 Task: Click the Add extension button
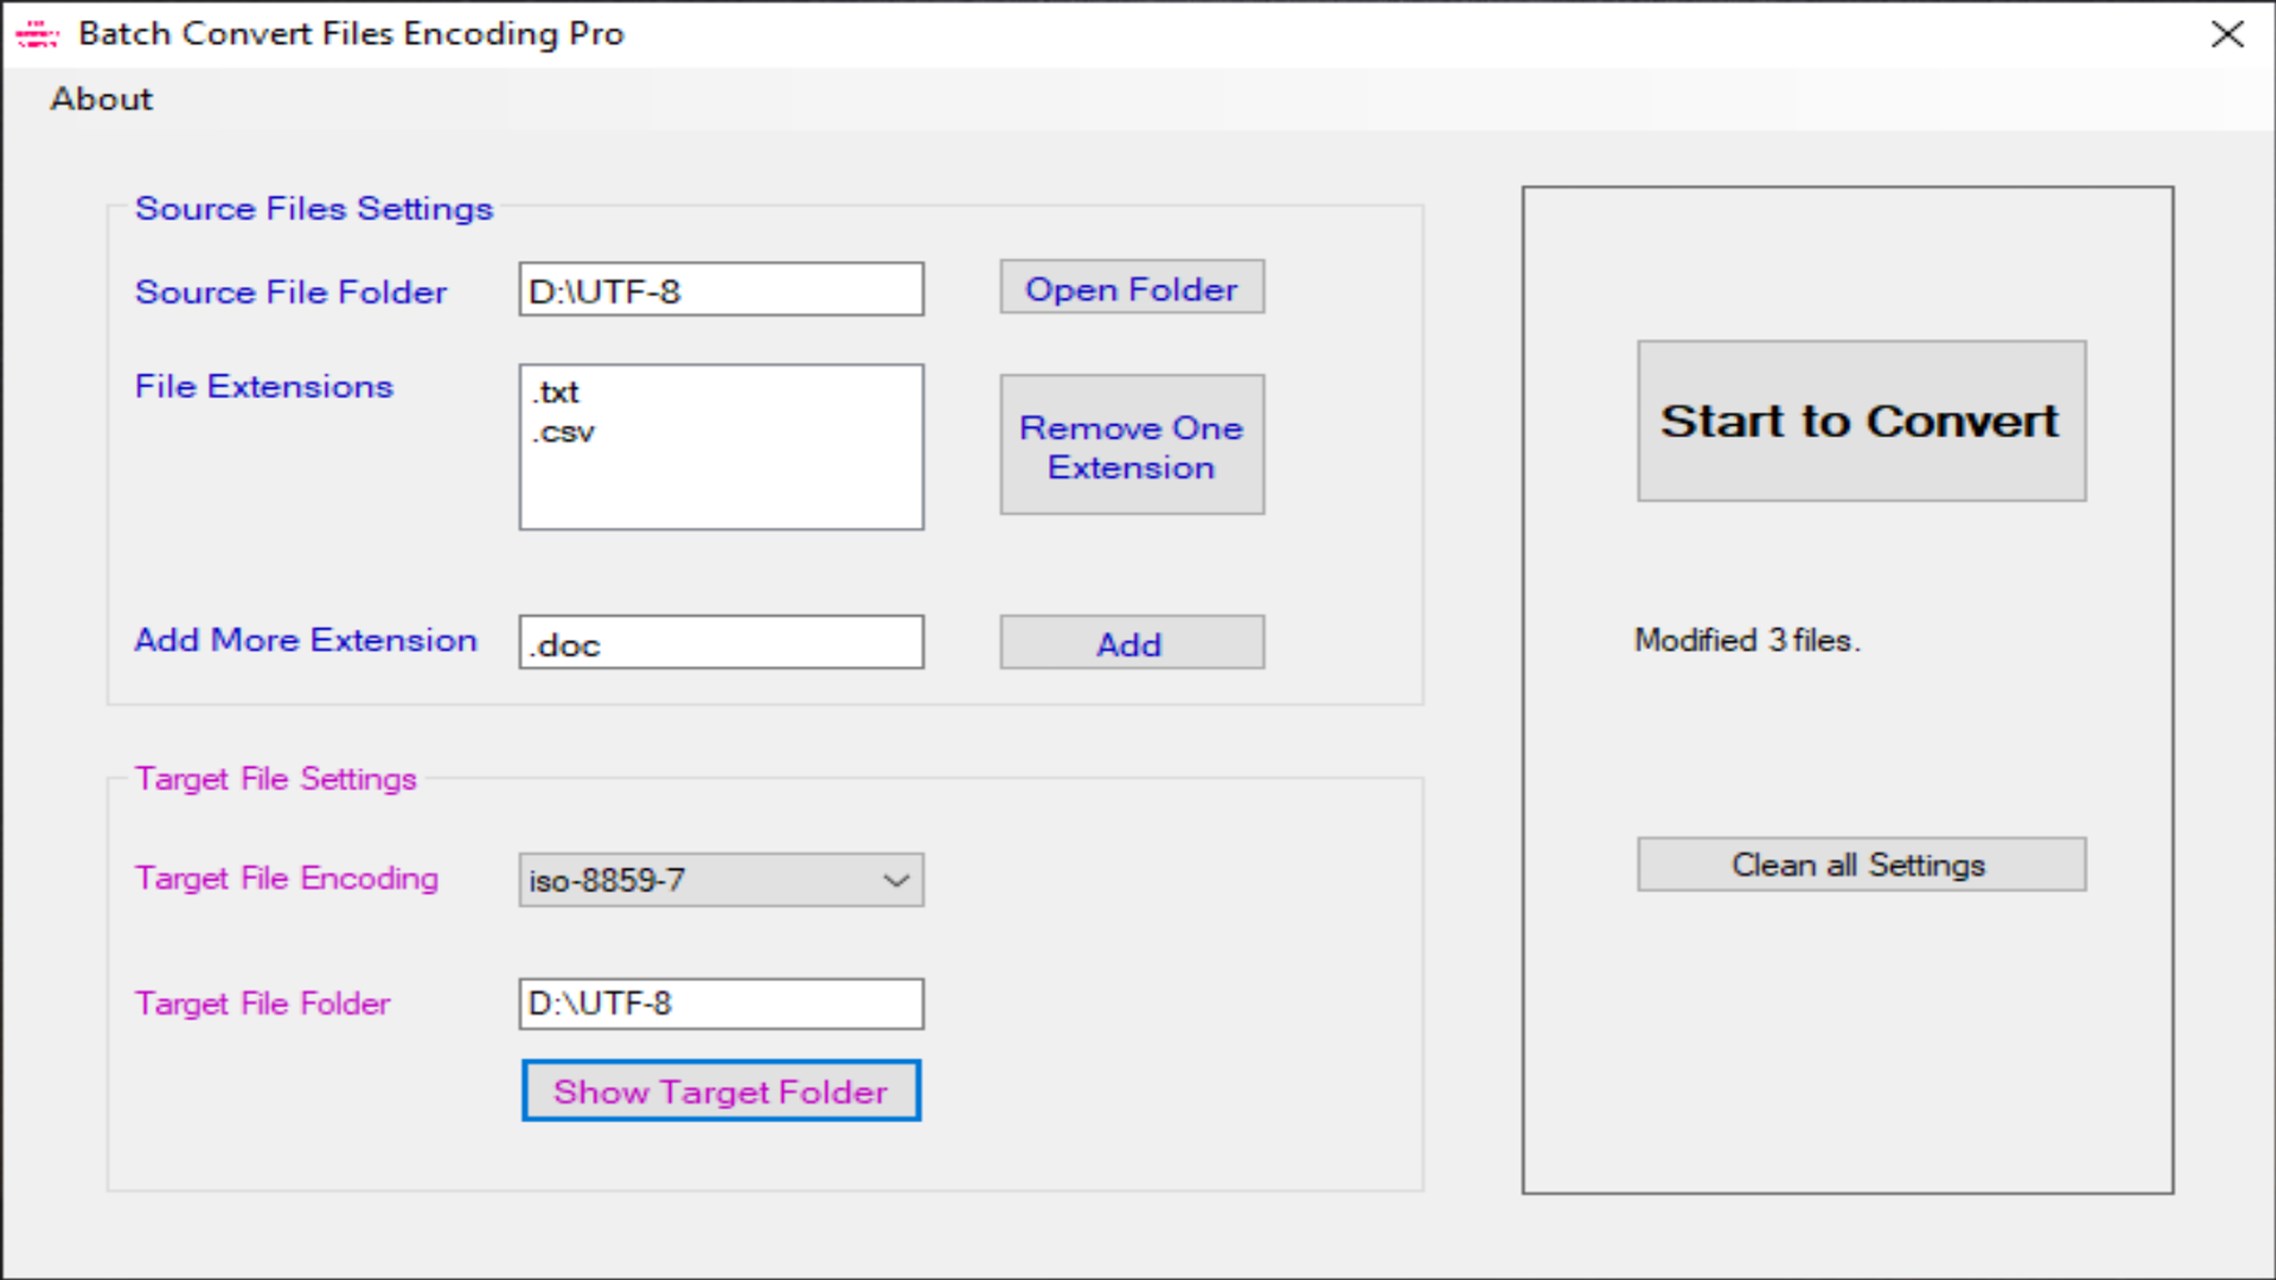[x=1131, y=643]
